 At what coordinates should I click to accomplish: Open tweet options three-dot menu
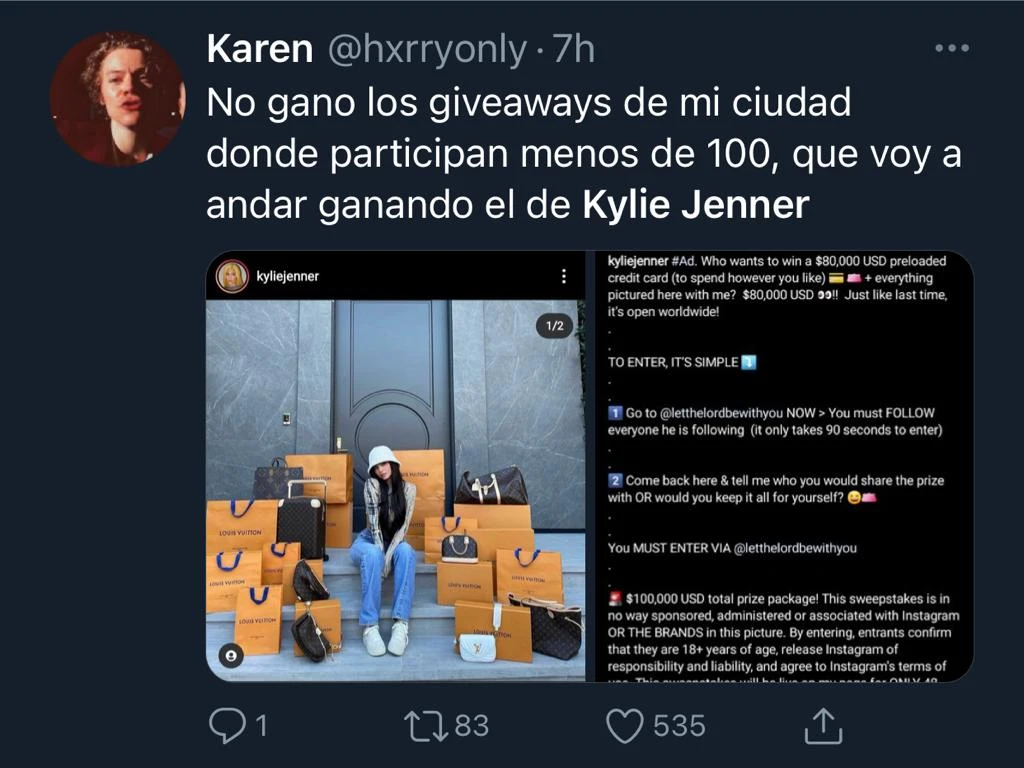click(952, 48)
